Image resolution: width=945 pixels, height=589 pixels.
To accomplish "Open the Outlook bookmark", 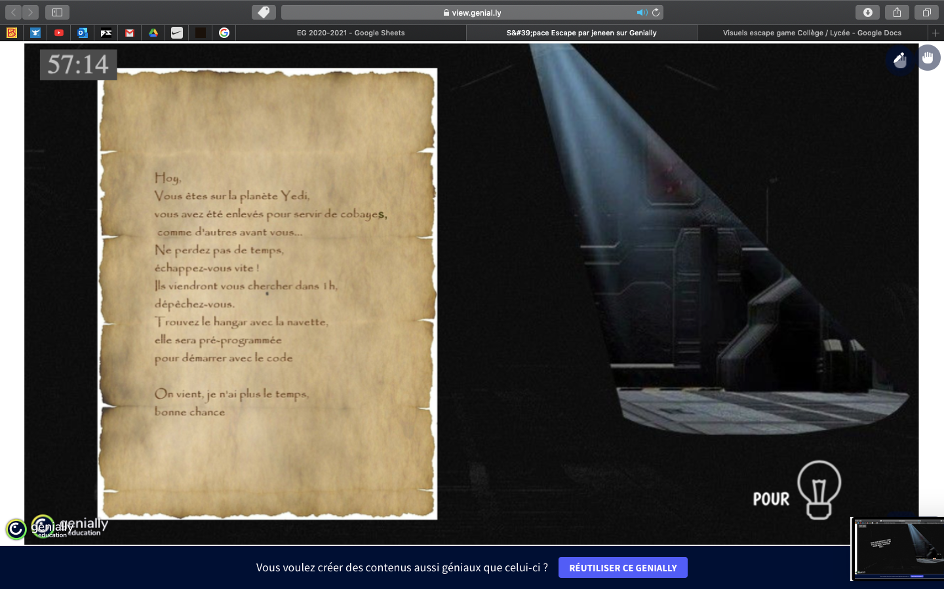I will click(x=83, y=33).
